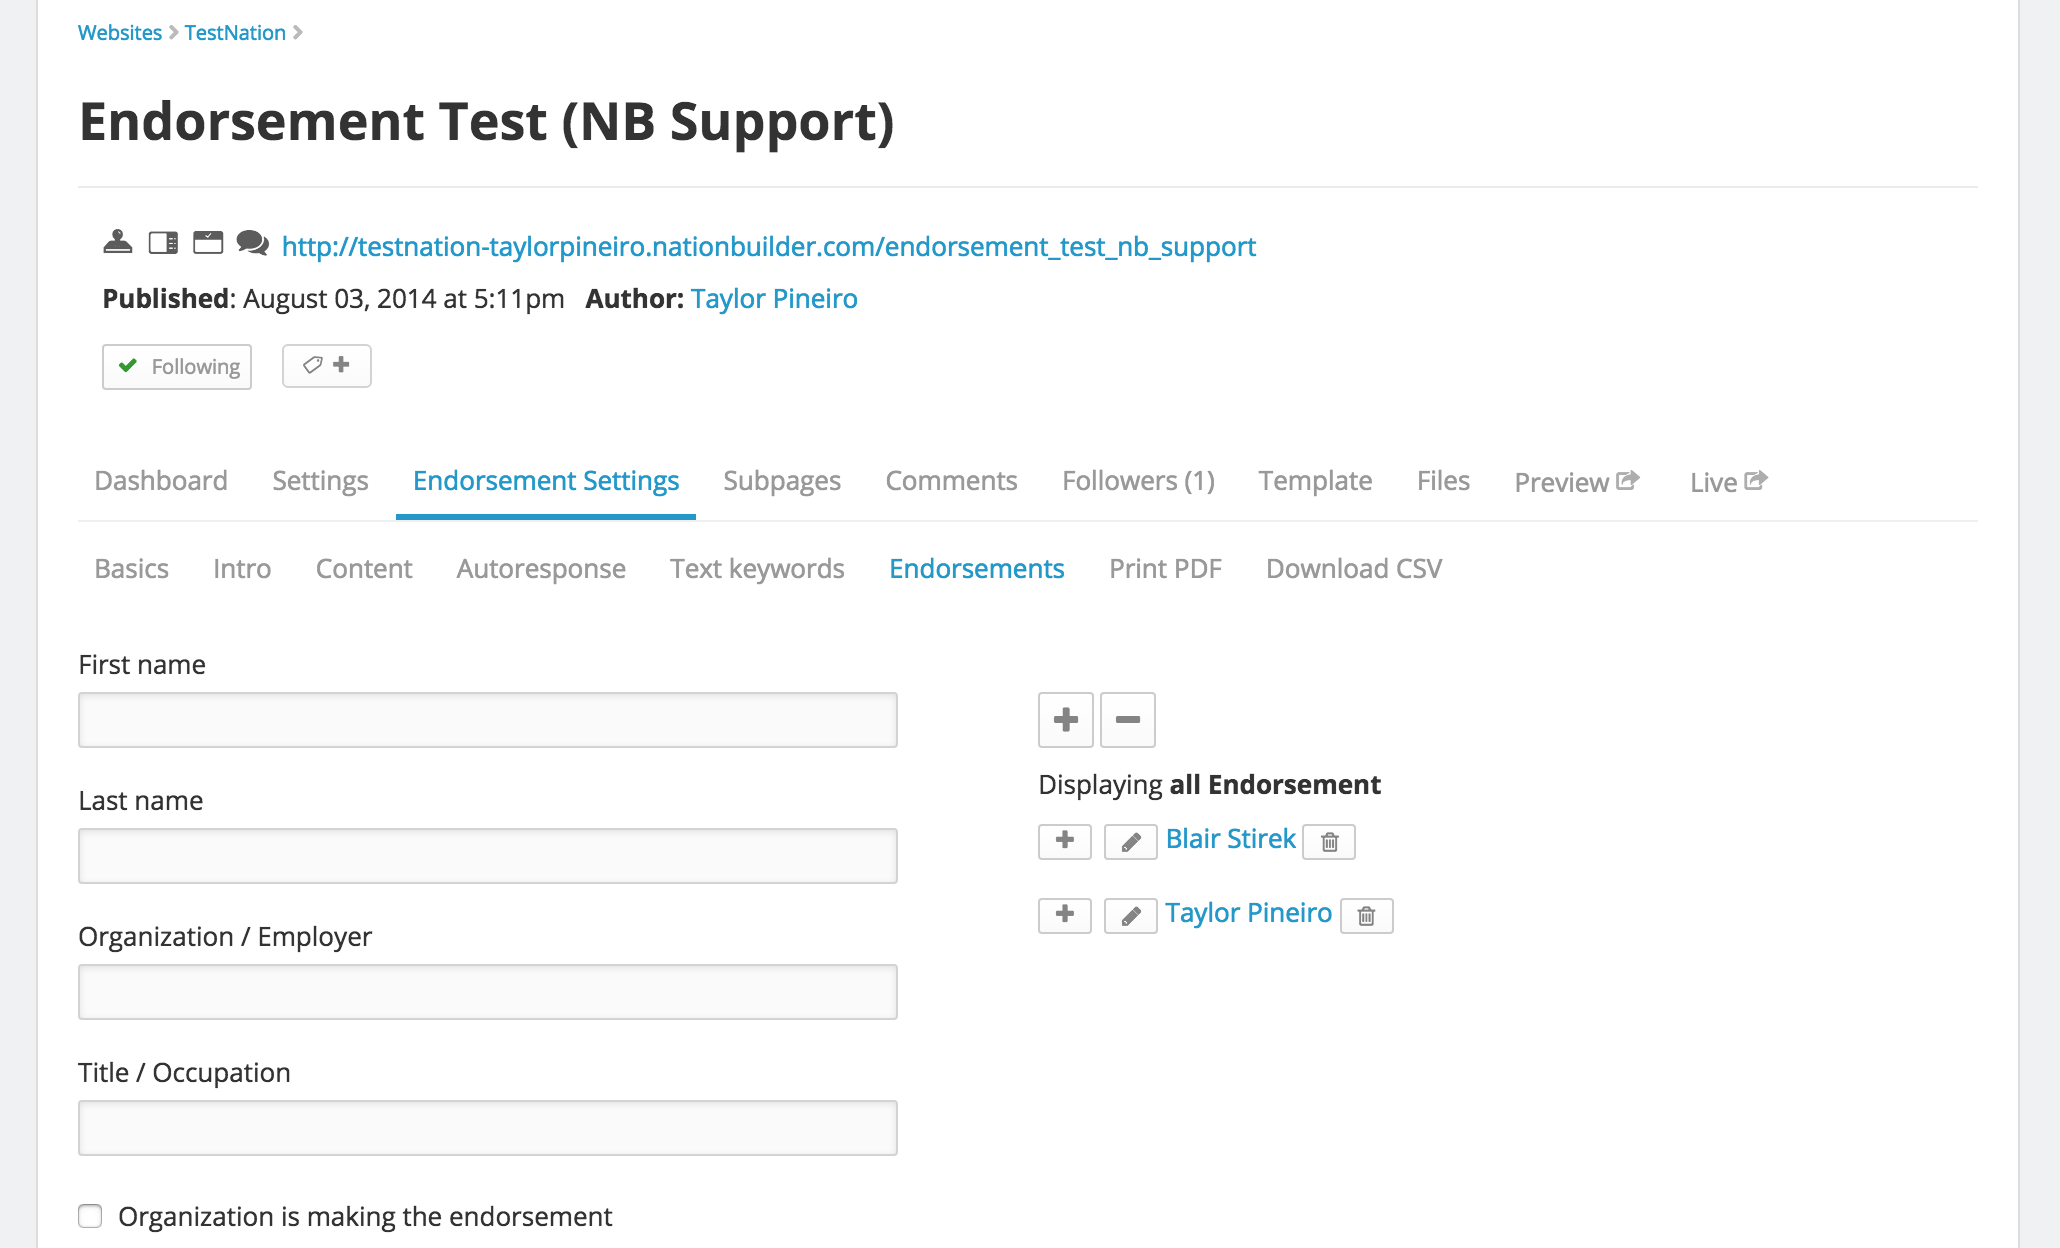This screenshot has height=1248, width=2060.
Task: Focus the First name input field
Action: pos(488,720)
